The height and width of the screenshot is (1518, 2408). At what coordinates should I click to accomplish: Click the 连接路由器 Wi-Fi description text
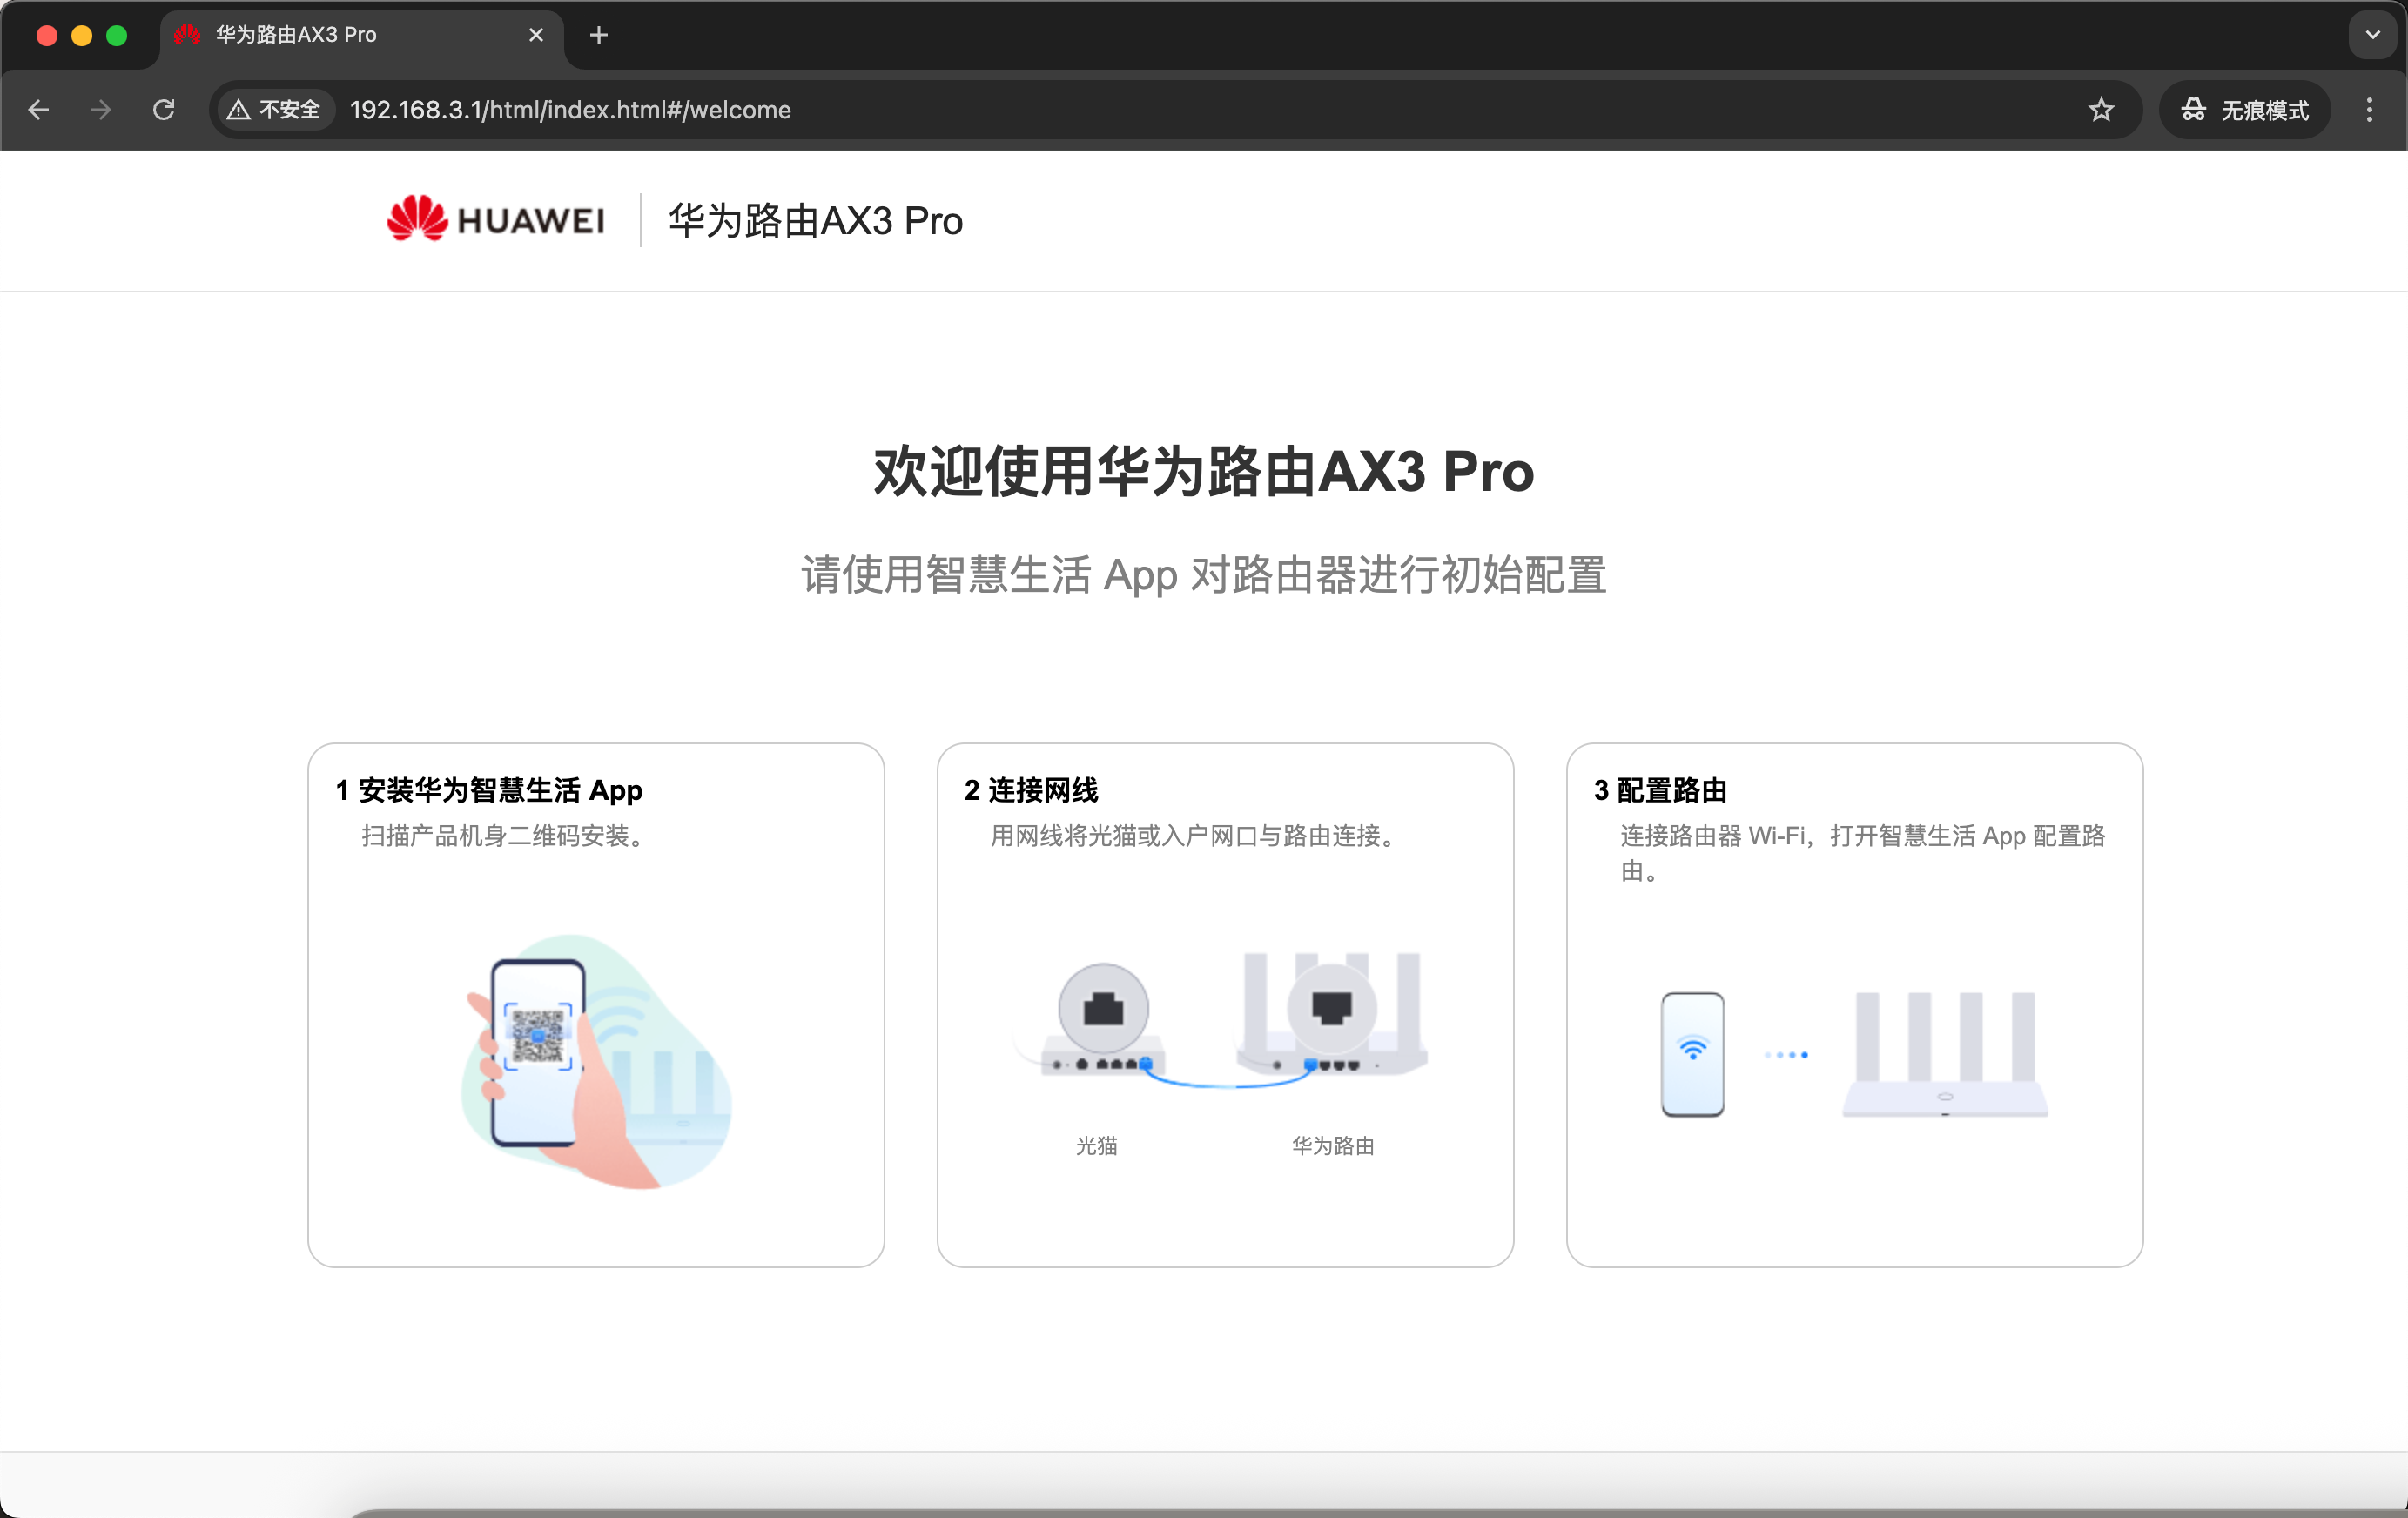point(1862,853)
